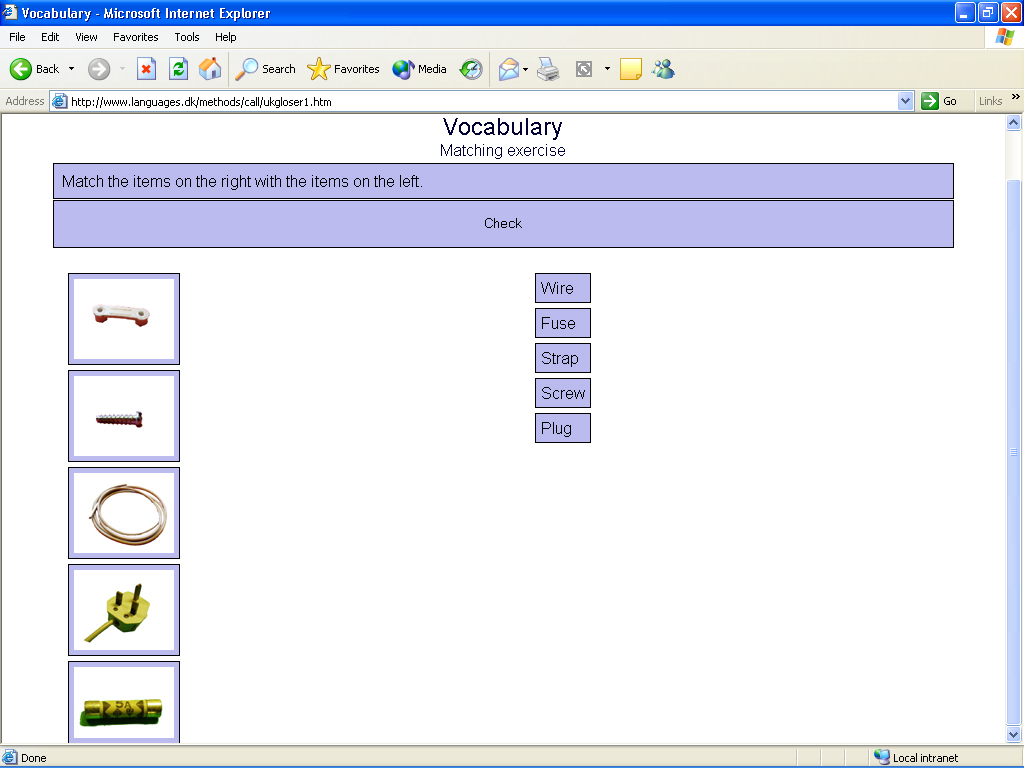Open the Tools menu
This screenshot has width=1024, height=768.
187,37
